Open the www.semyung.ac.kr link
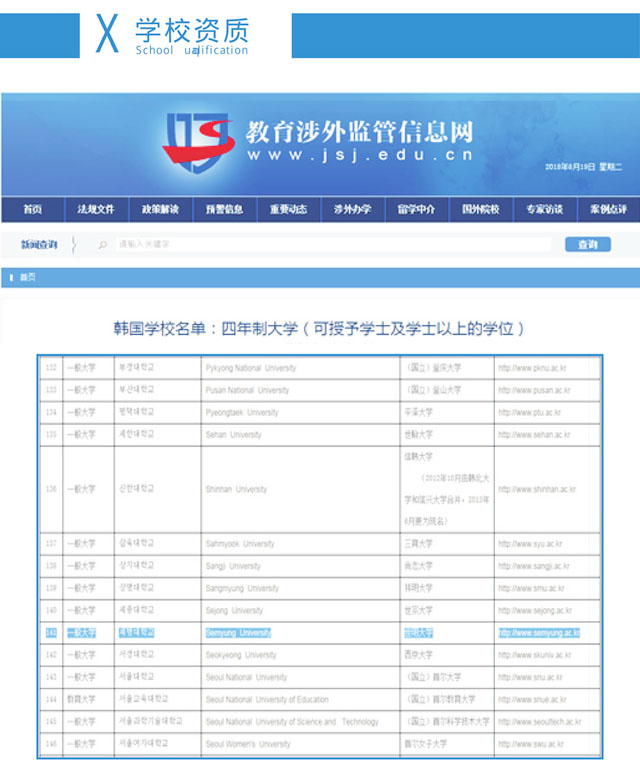The height and width of the screenshot is (779, 640). 539,633
